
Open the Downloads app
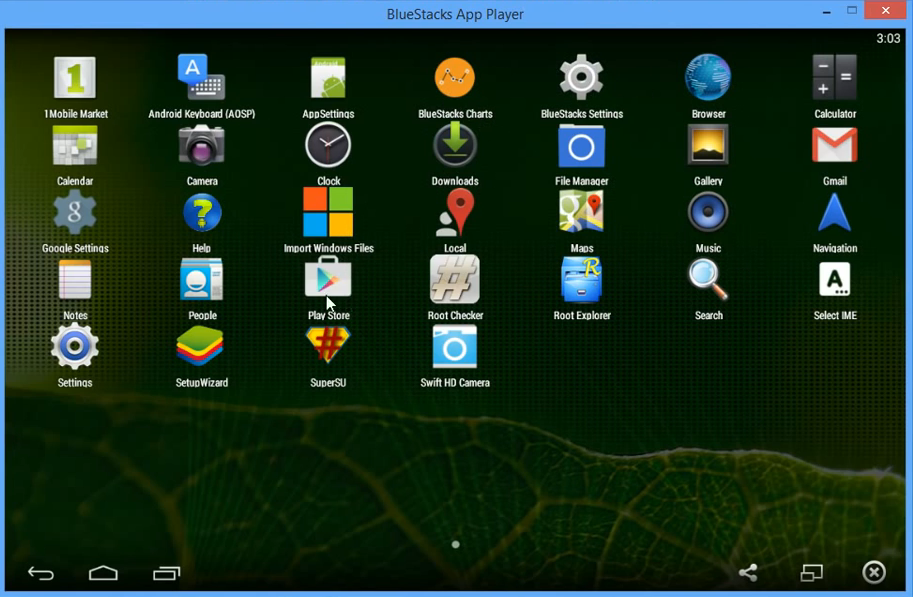click(x=455, y=144)
